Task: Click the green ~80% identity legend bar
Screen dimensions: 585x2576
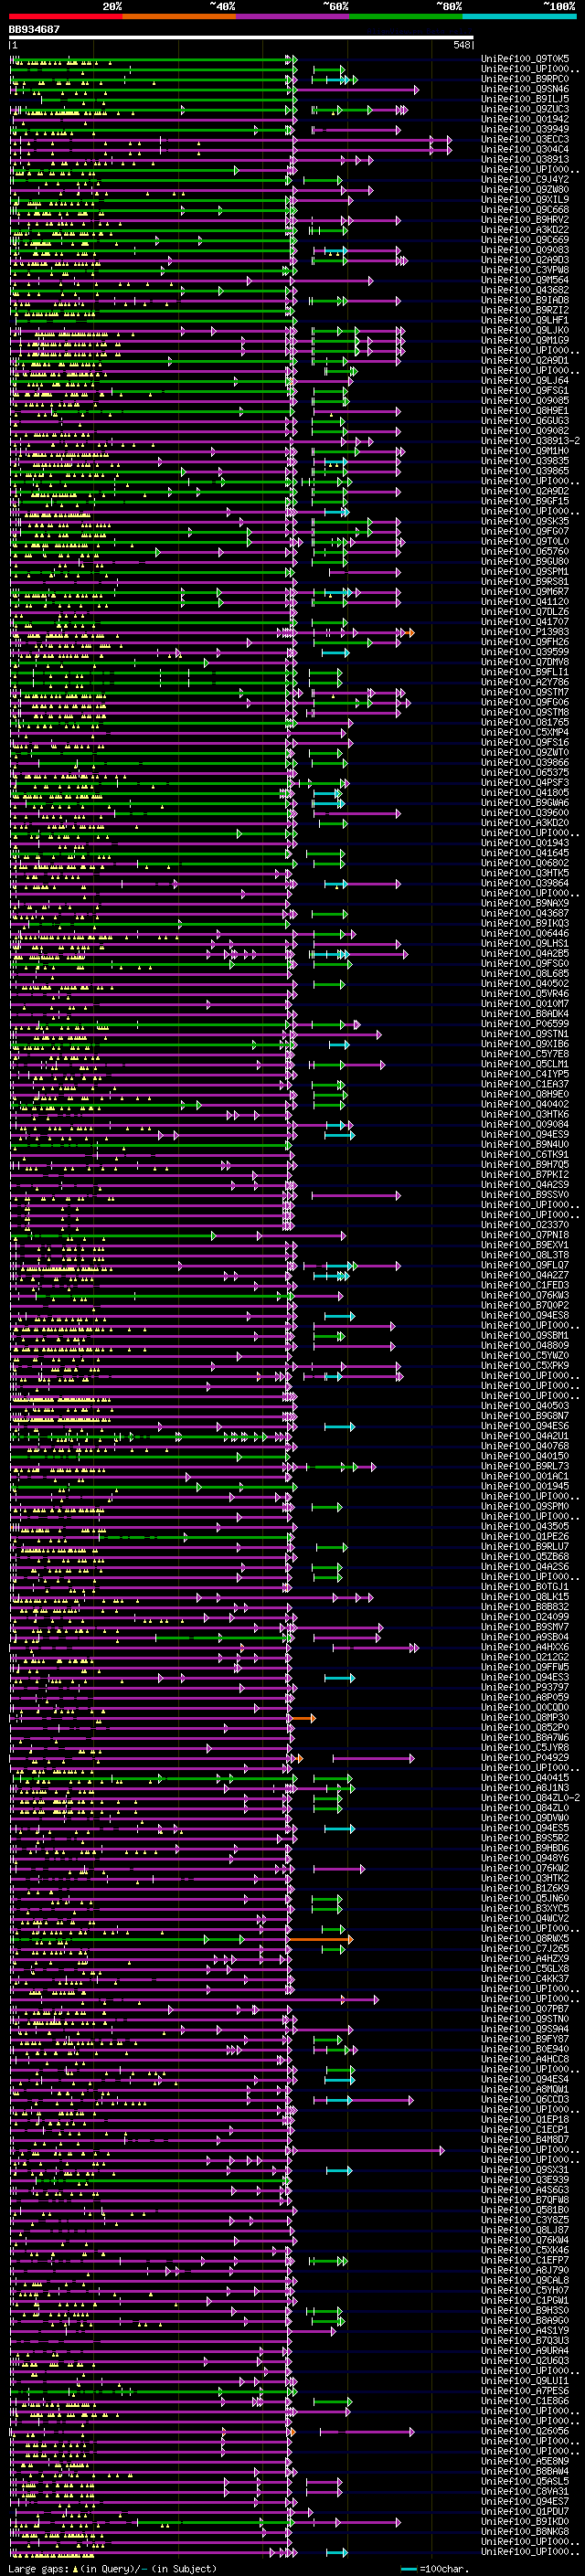Action: point(406,16)
